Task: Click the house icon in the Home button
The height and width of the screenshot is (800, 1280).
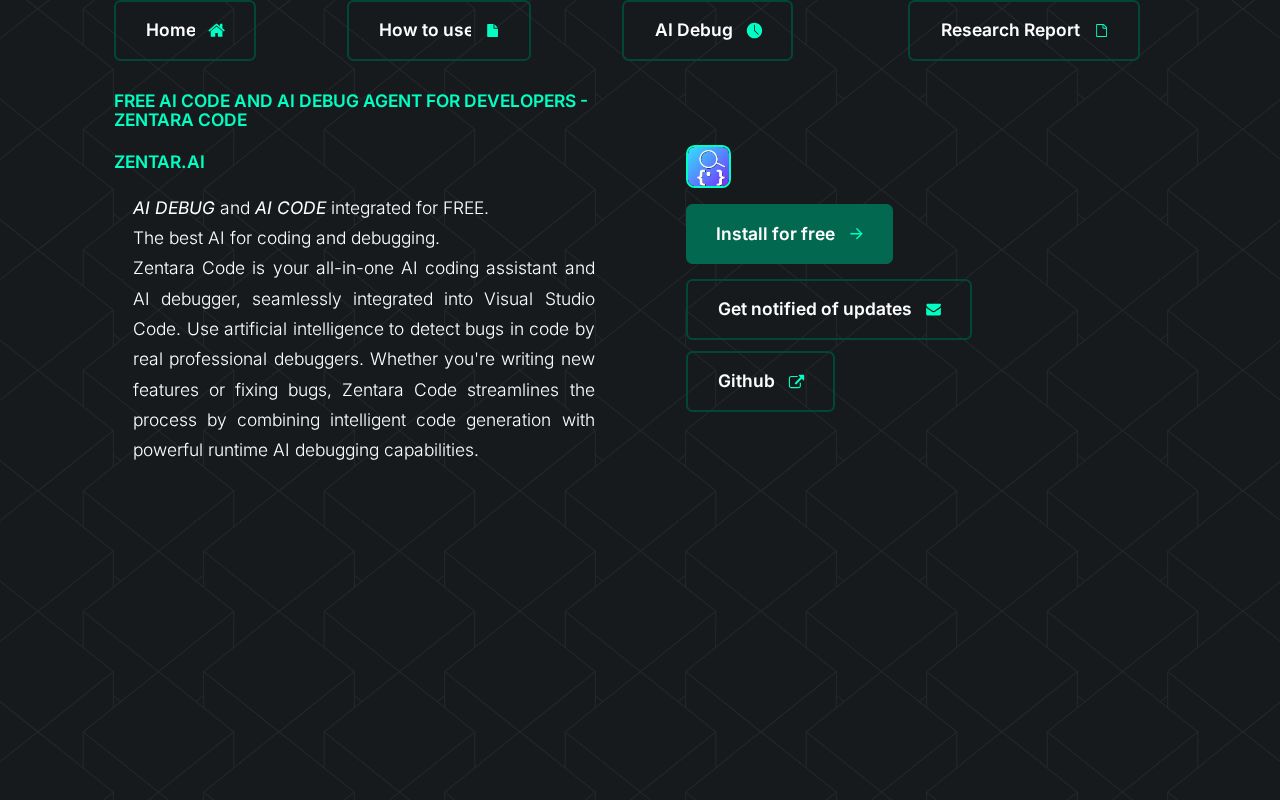Action: pyautogui.click(x=216, y=30)
